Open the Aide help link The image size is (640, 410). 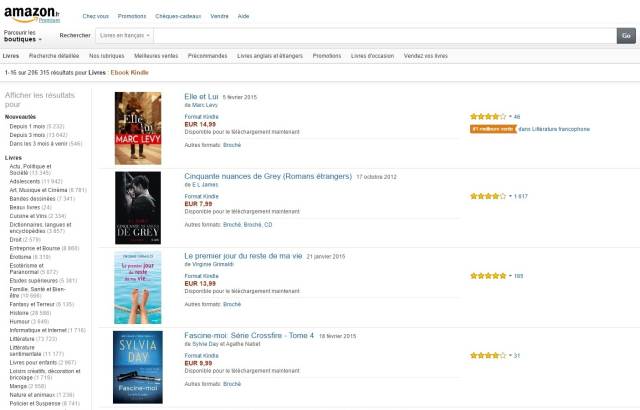(243, 16)
